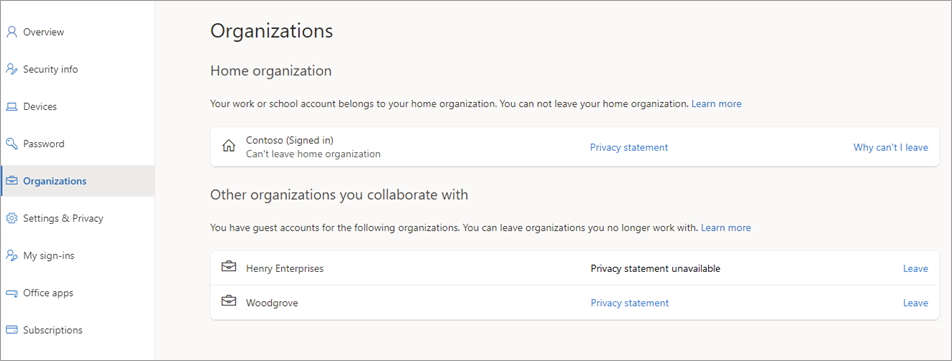Click the Organizations page heading
This screenshot has width=952, height=361.
271,32
